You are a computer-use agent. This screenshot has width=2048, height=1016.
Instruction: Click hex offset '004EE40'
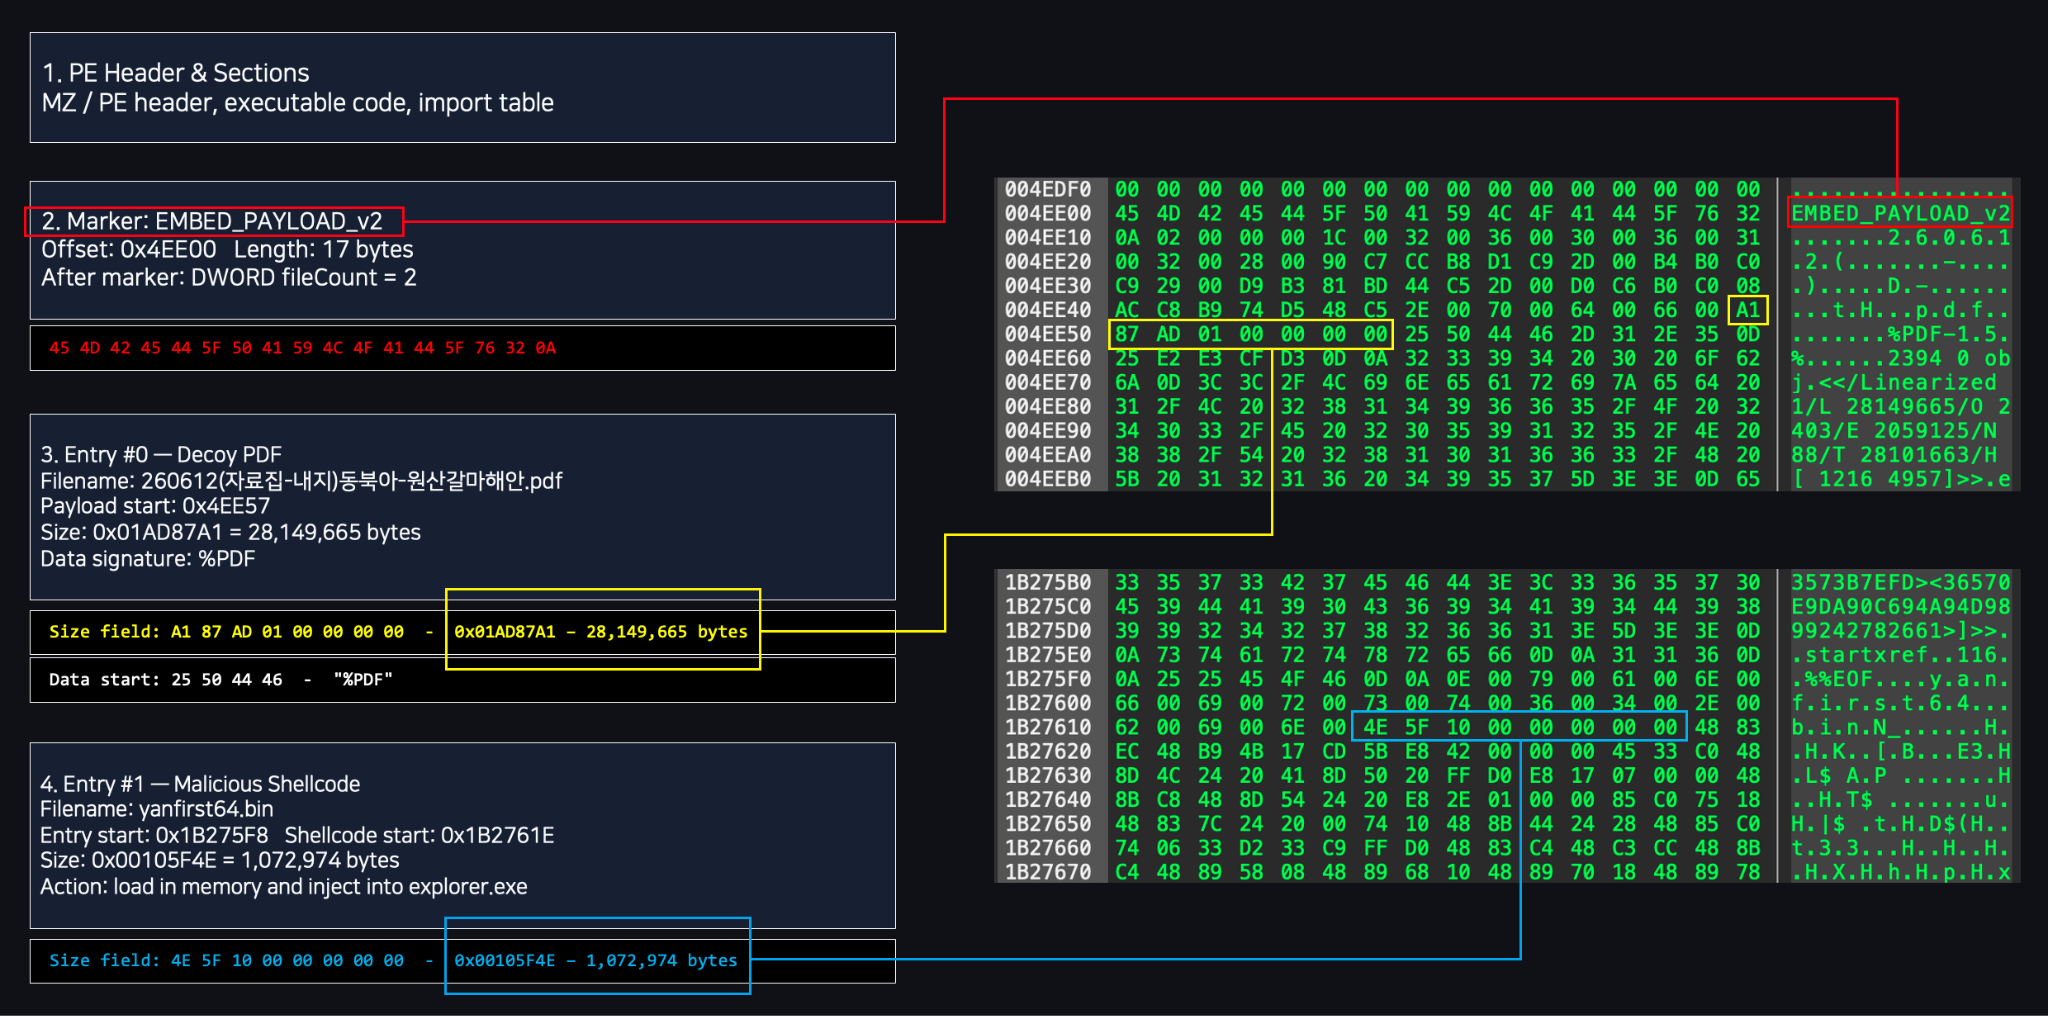[1048, 310]
